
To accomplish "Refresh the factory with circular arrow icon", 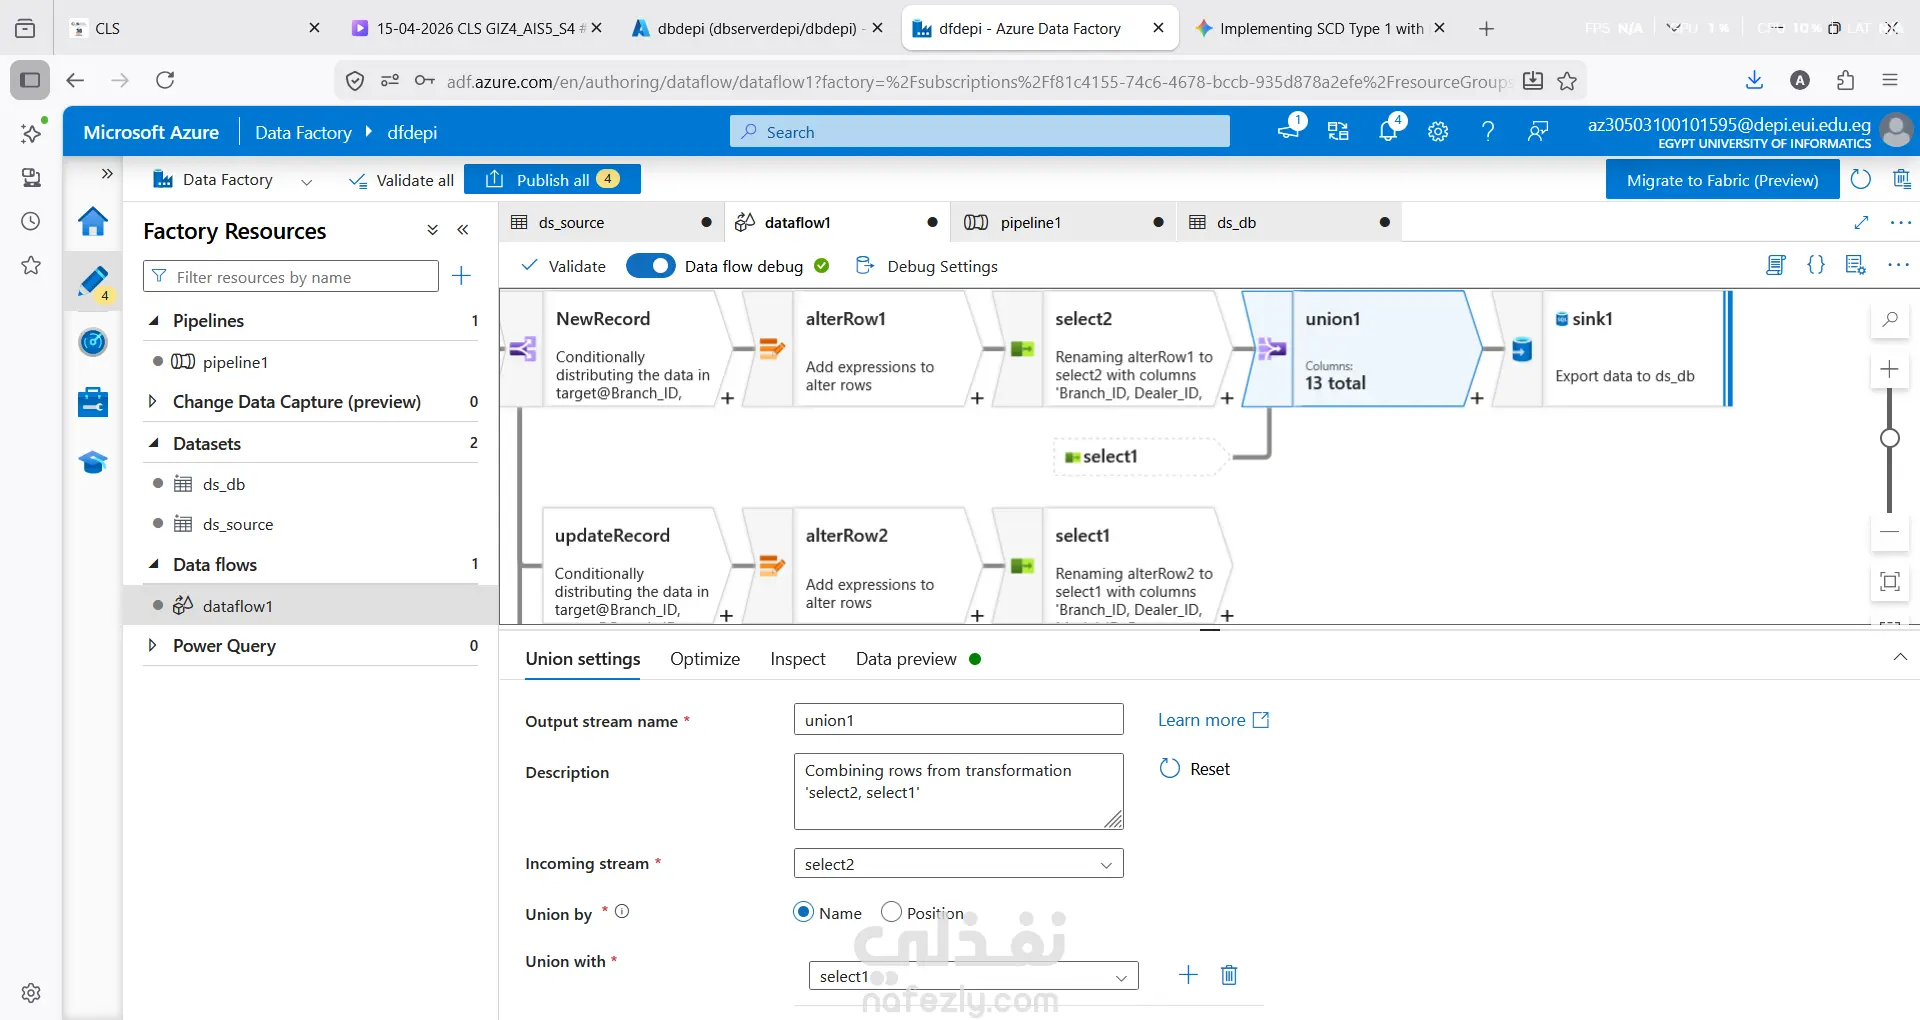I will coord(1860,180).
